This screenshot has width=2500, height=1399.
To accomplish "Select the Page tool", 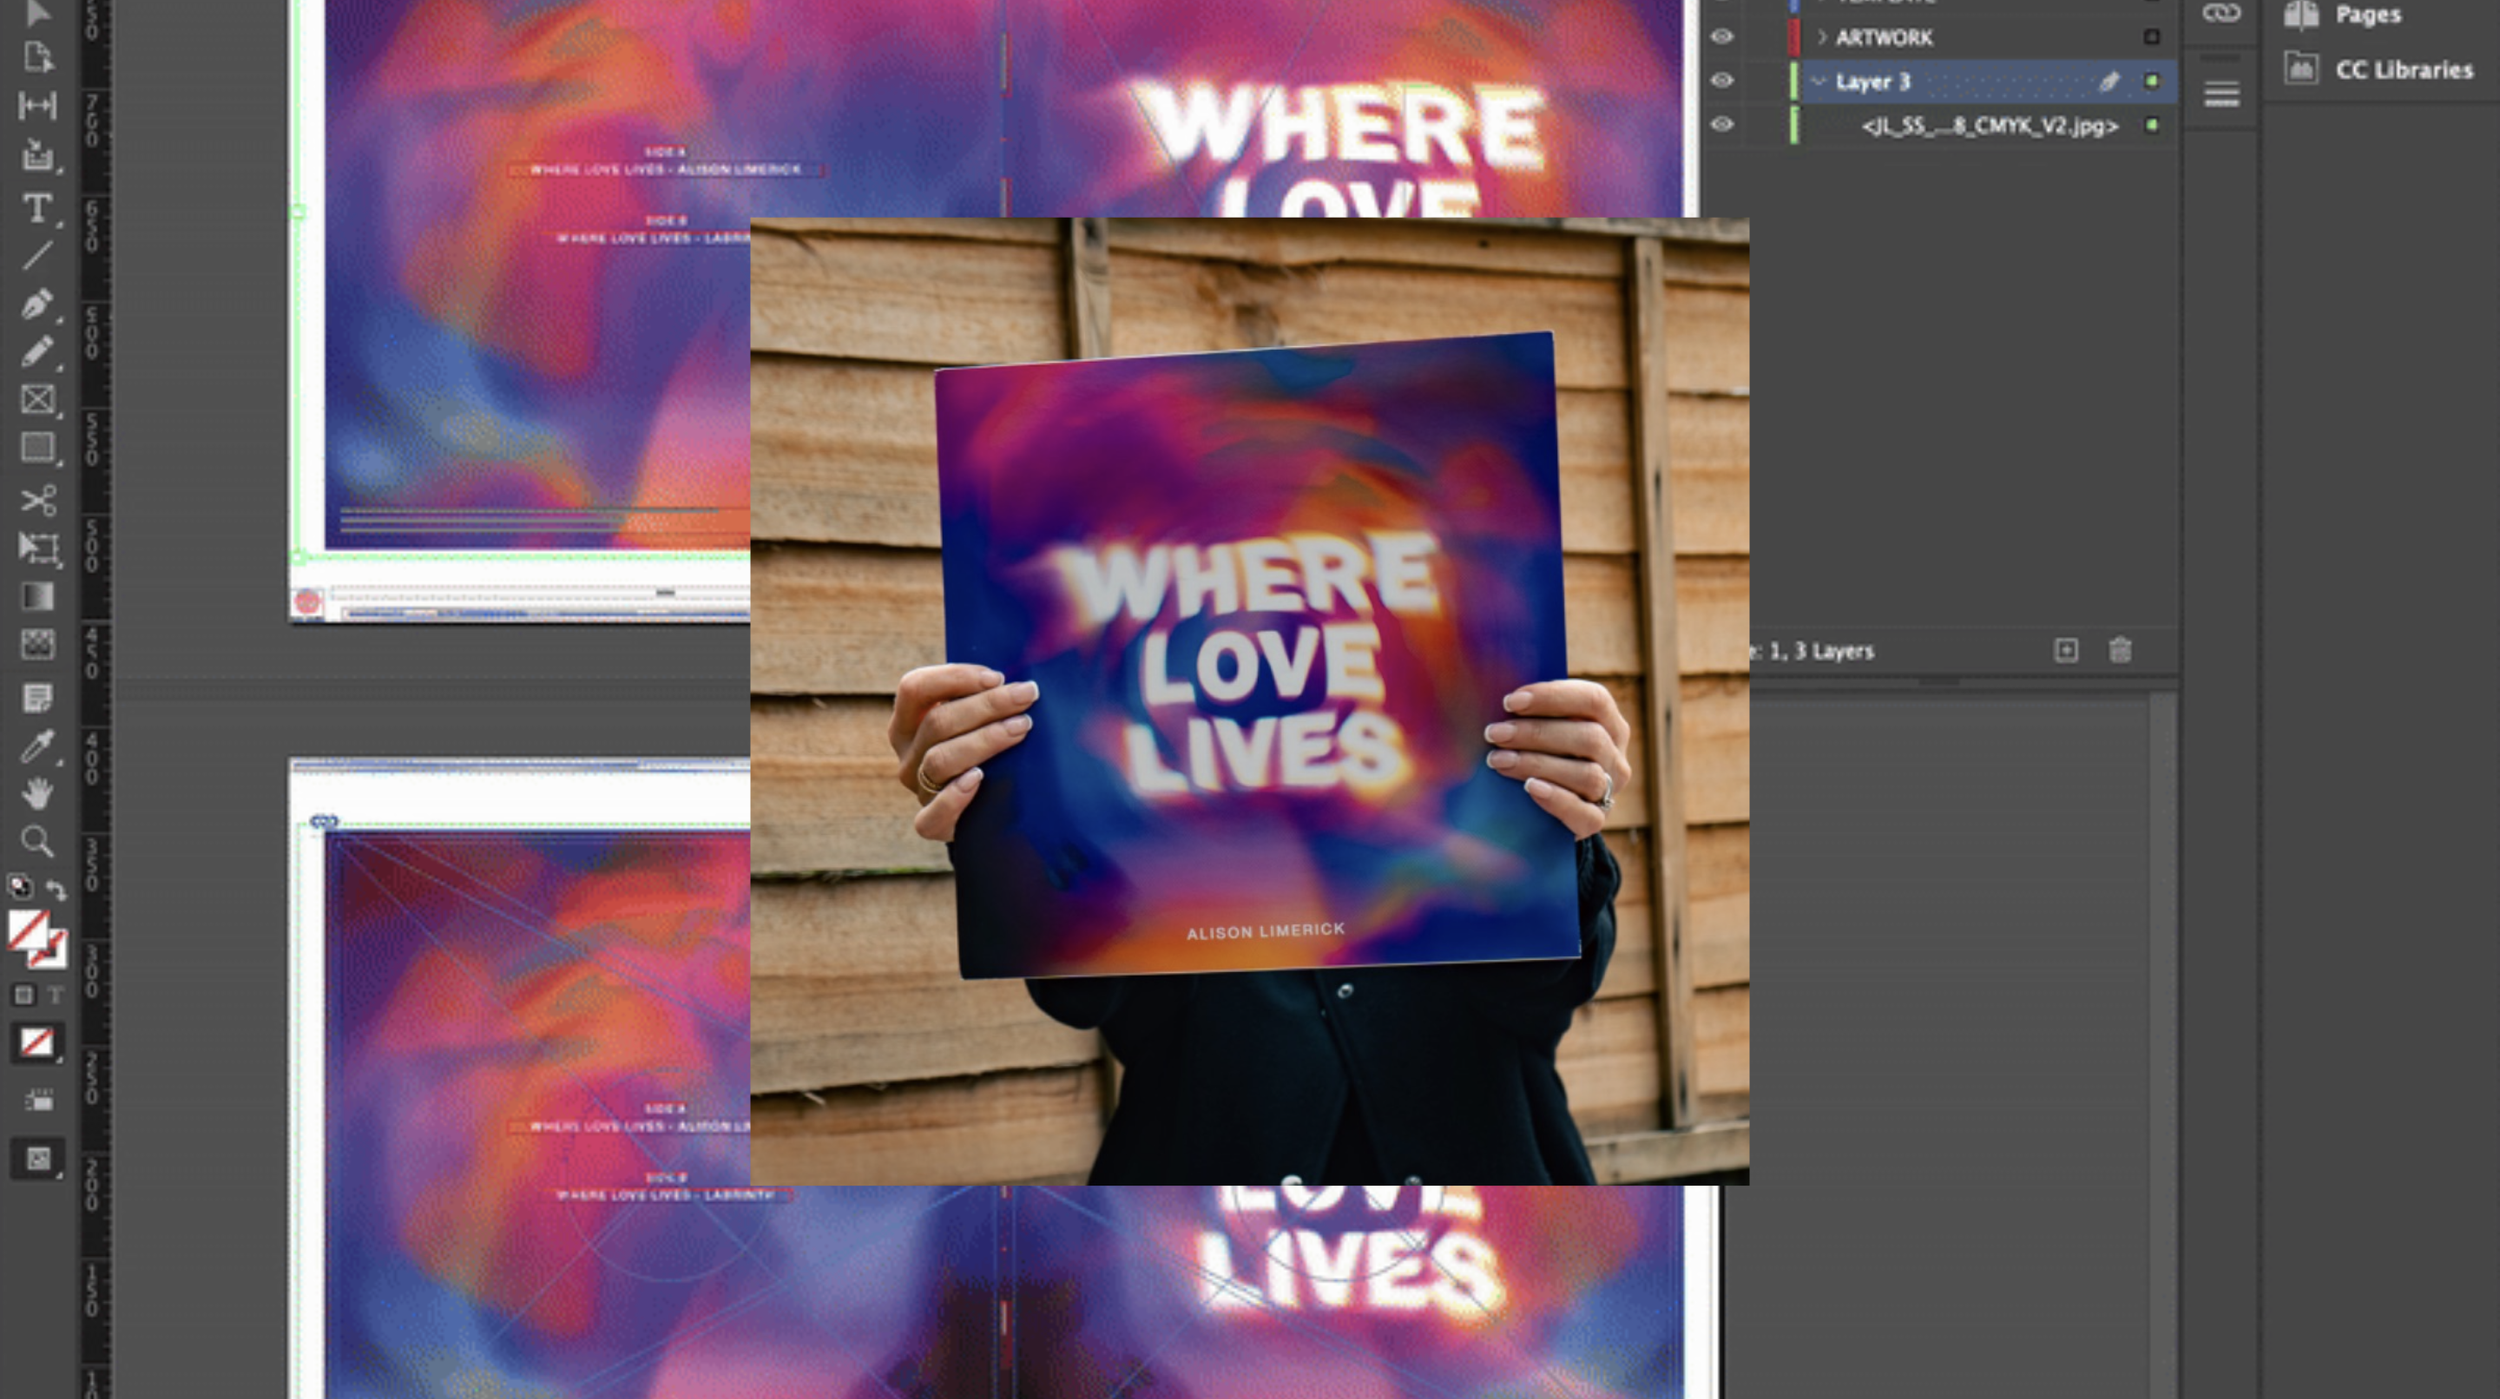I will (38, 58).
